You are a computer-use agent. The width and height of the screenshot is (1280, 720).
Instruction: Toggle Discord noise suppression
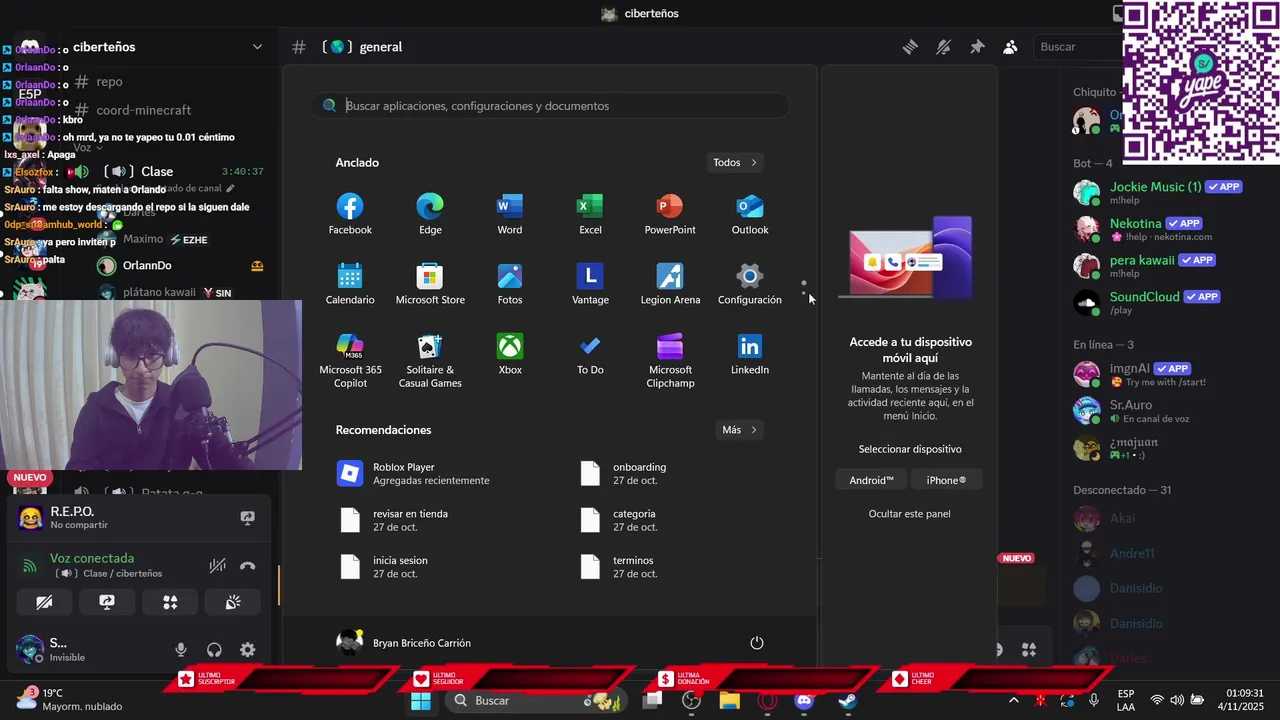[x=217, y=566]
